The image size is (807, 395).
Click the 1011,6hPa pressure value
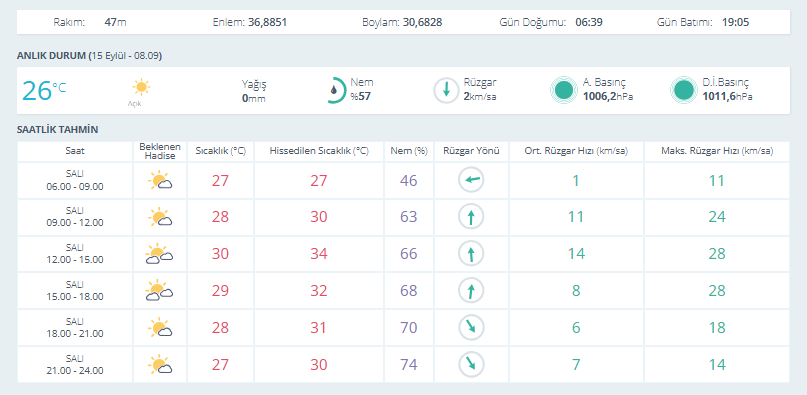(727, 96)
